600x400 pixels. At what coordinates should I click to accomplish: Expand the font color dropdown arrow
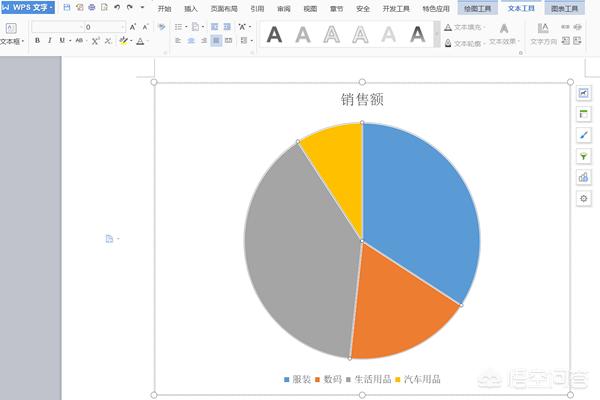pos(148,41)
